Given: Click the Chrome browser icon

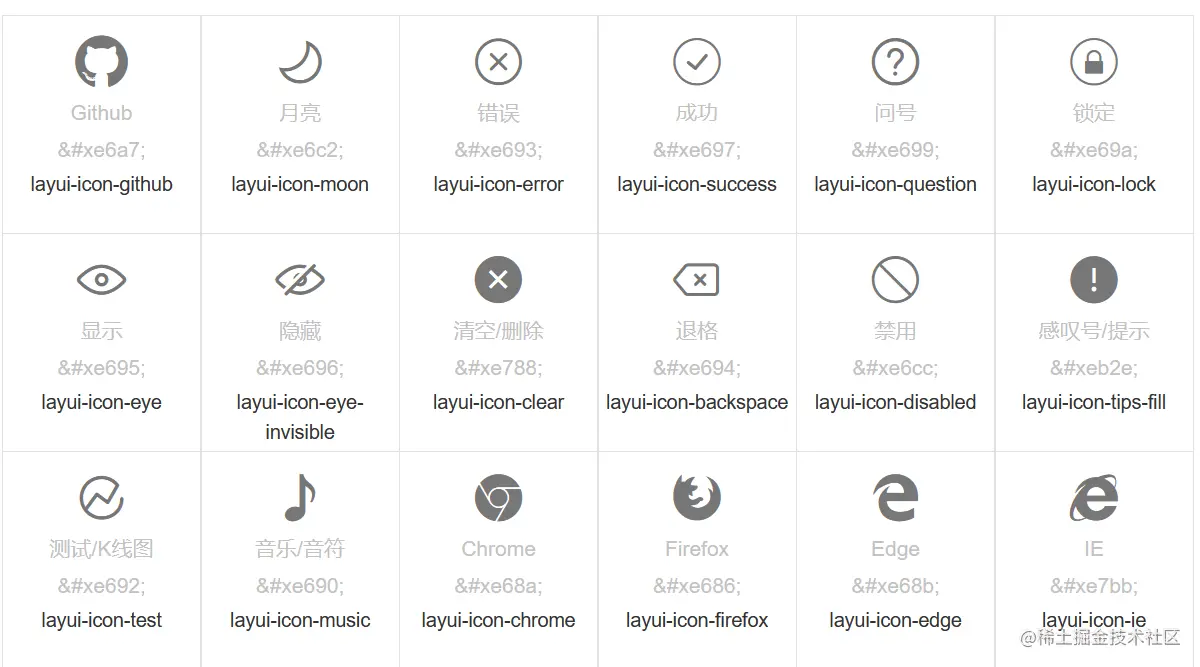Looking at the screenshot, I should [498, 498].
